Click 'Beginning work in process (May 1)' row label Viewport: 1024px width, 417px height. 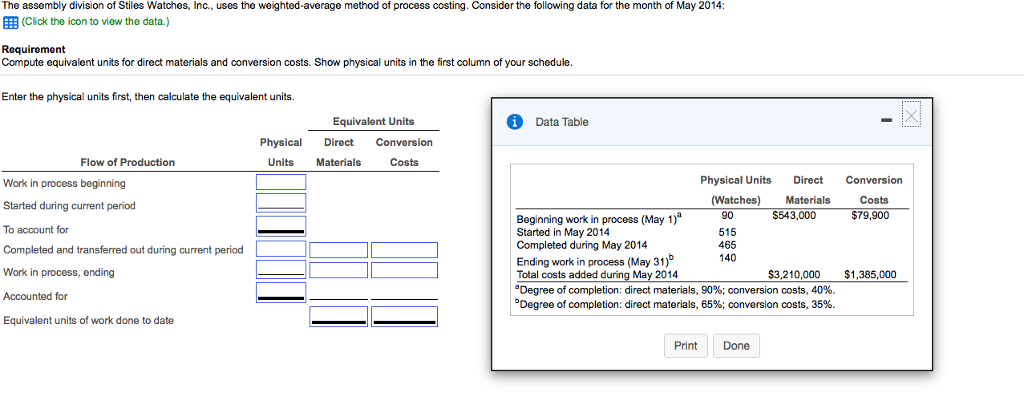tap(598, 219)
